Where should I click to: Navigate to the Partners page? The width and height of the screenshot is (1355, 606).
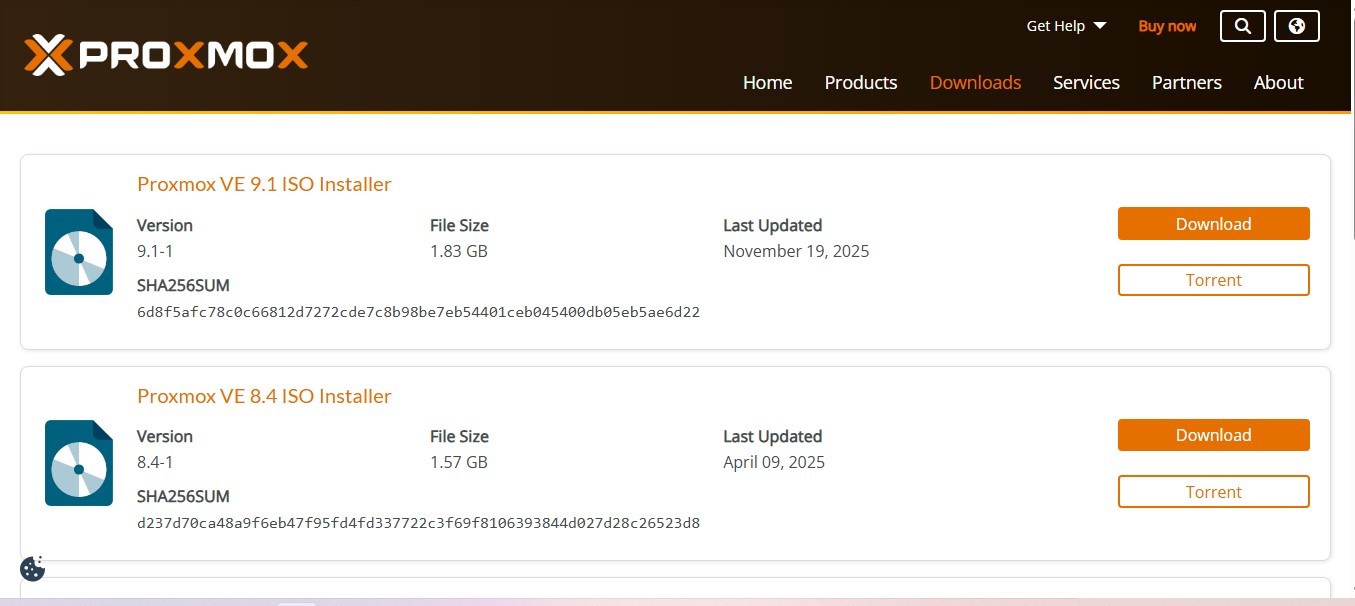(1186, 83)
